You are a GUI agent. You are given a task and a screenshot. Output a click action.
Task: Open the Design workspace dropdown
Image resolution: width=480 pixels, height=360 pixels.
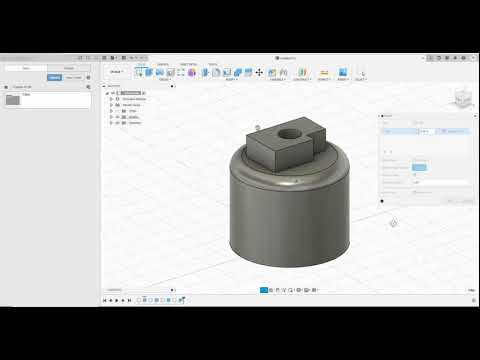coord(117,72)
